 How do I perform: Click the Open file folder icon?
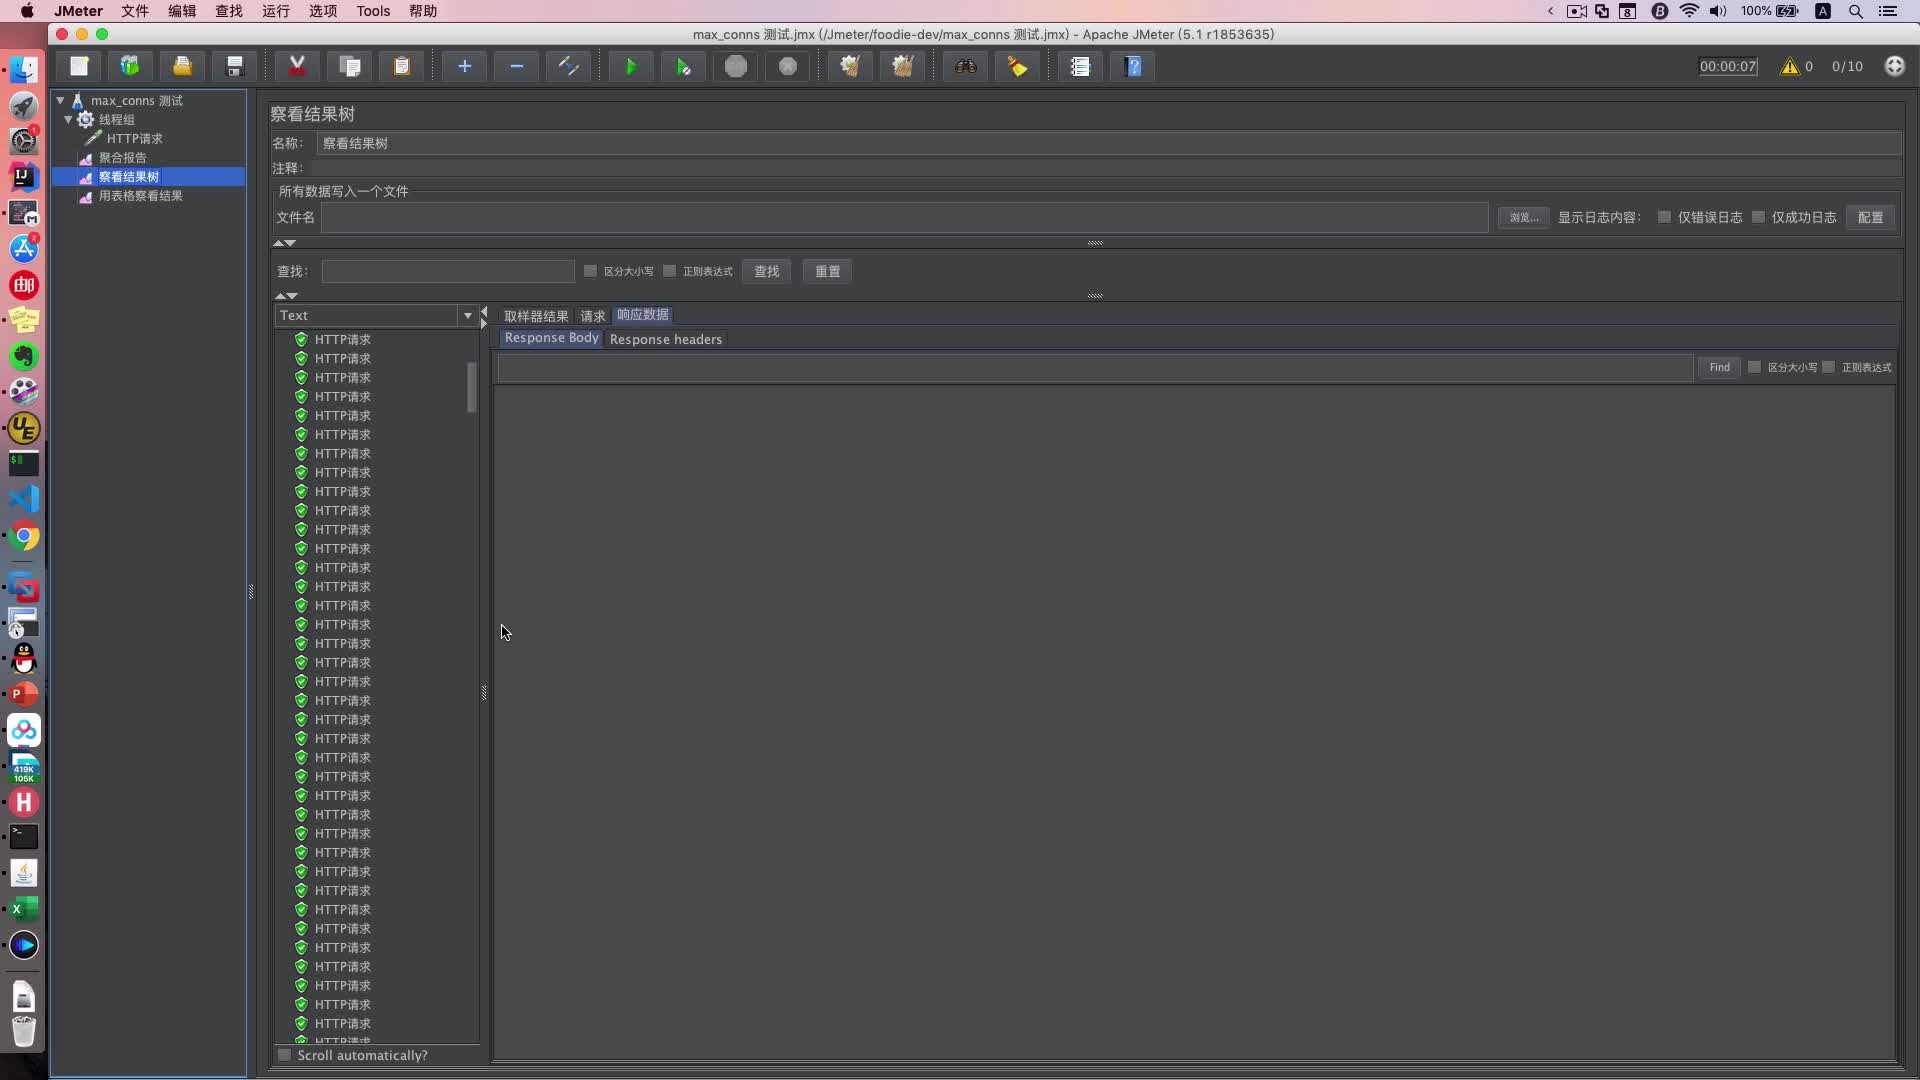182,66
